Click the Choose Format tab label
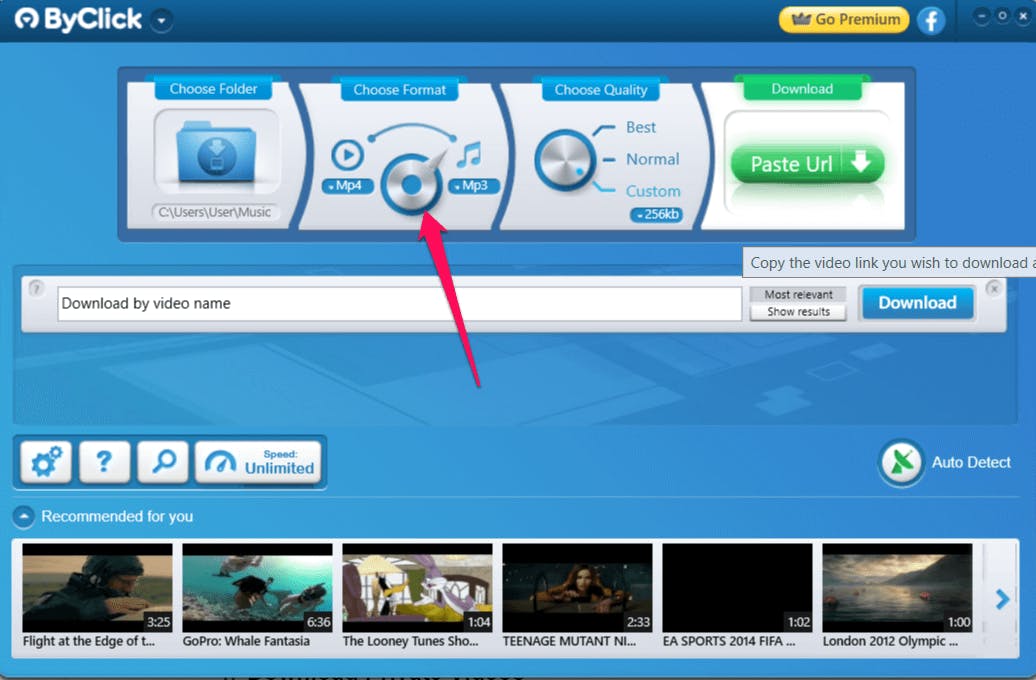This screenshot has width=1036, height=680. [x=399, y=89]
